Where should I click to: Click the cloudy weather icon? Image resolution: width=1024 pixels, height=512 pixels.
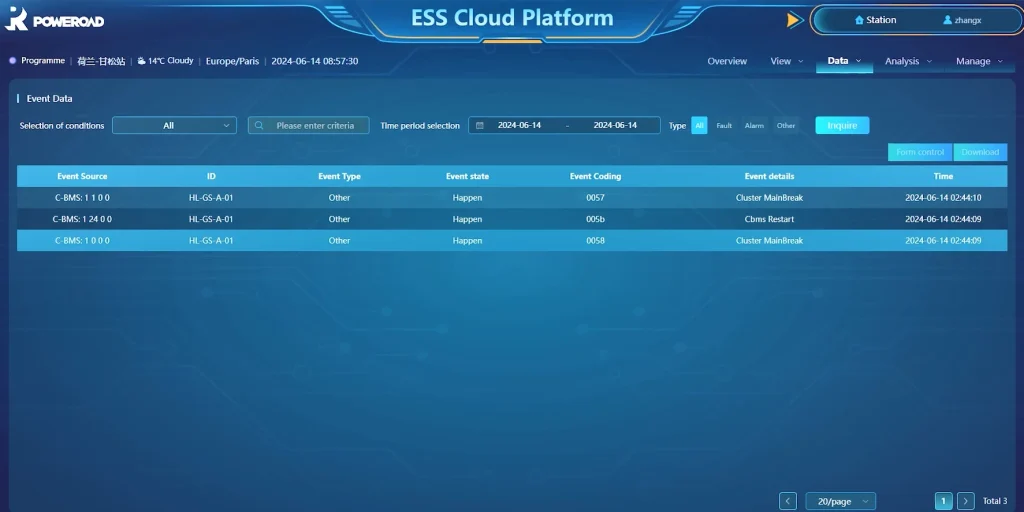coord(142,61)
